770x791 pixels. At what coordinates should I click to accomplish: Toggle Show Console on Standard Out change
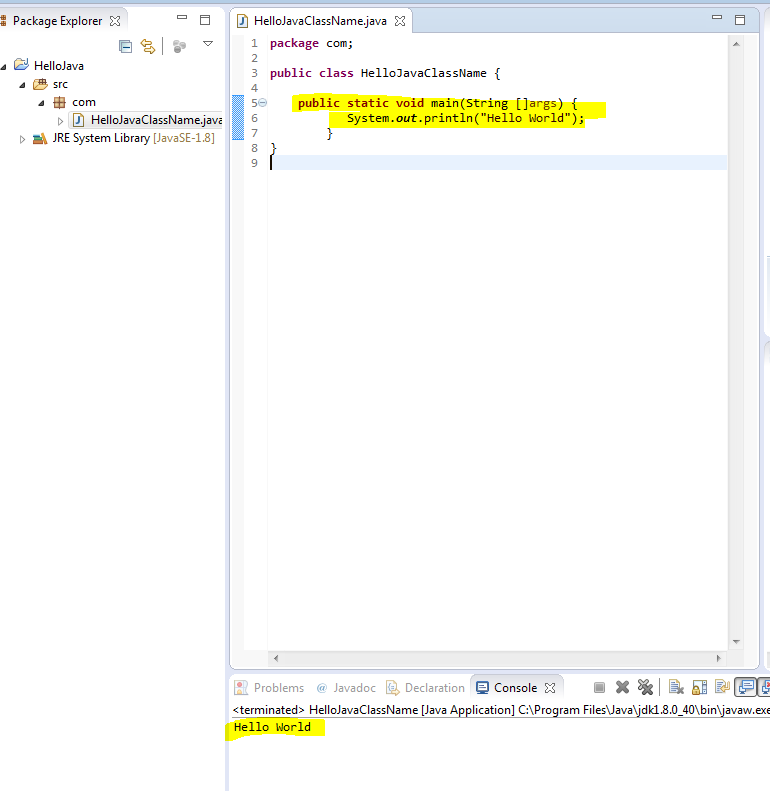click(746, 687)
